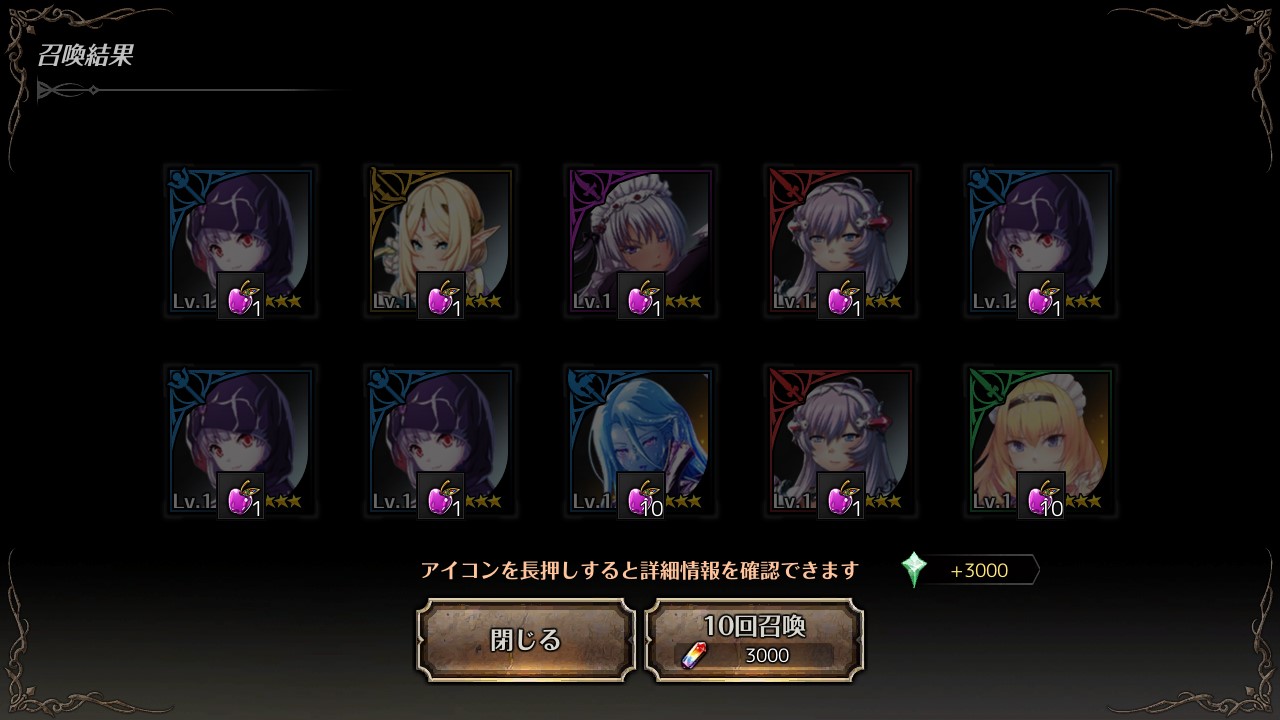Tap the purple apple icon on the dark-skinned maid card
Image resolution: width=1280 pixels, height=720 pixels.
[x=641, y=295]
